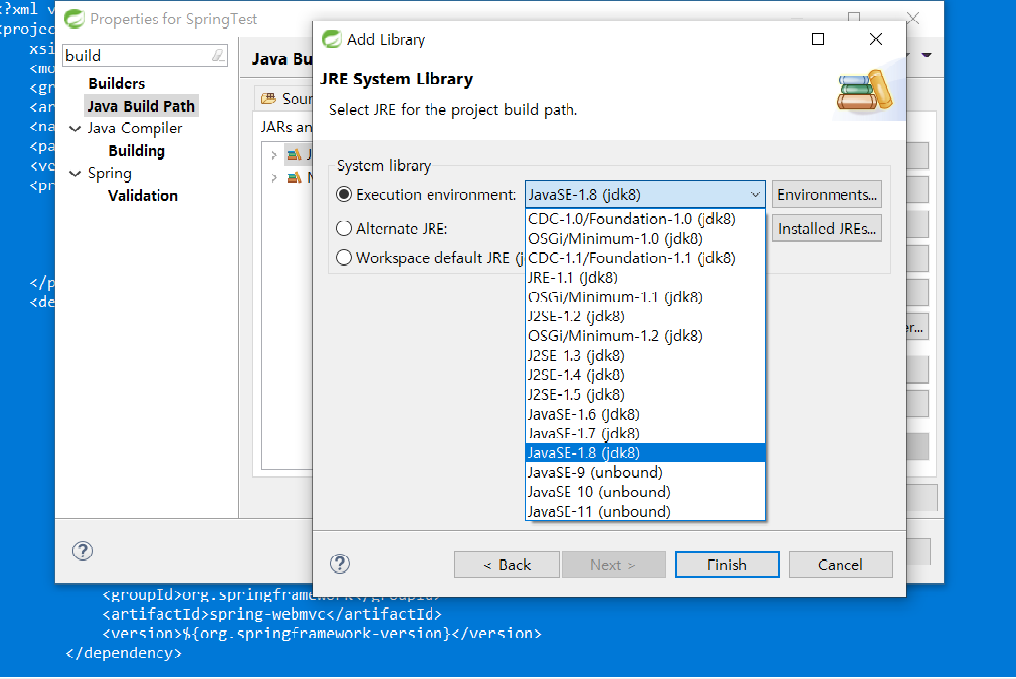Open help in Properties for SpringTest window
This screenshot has height=679, width=1016.
82,551
